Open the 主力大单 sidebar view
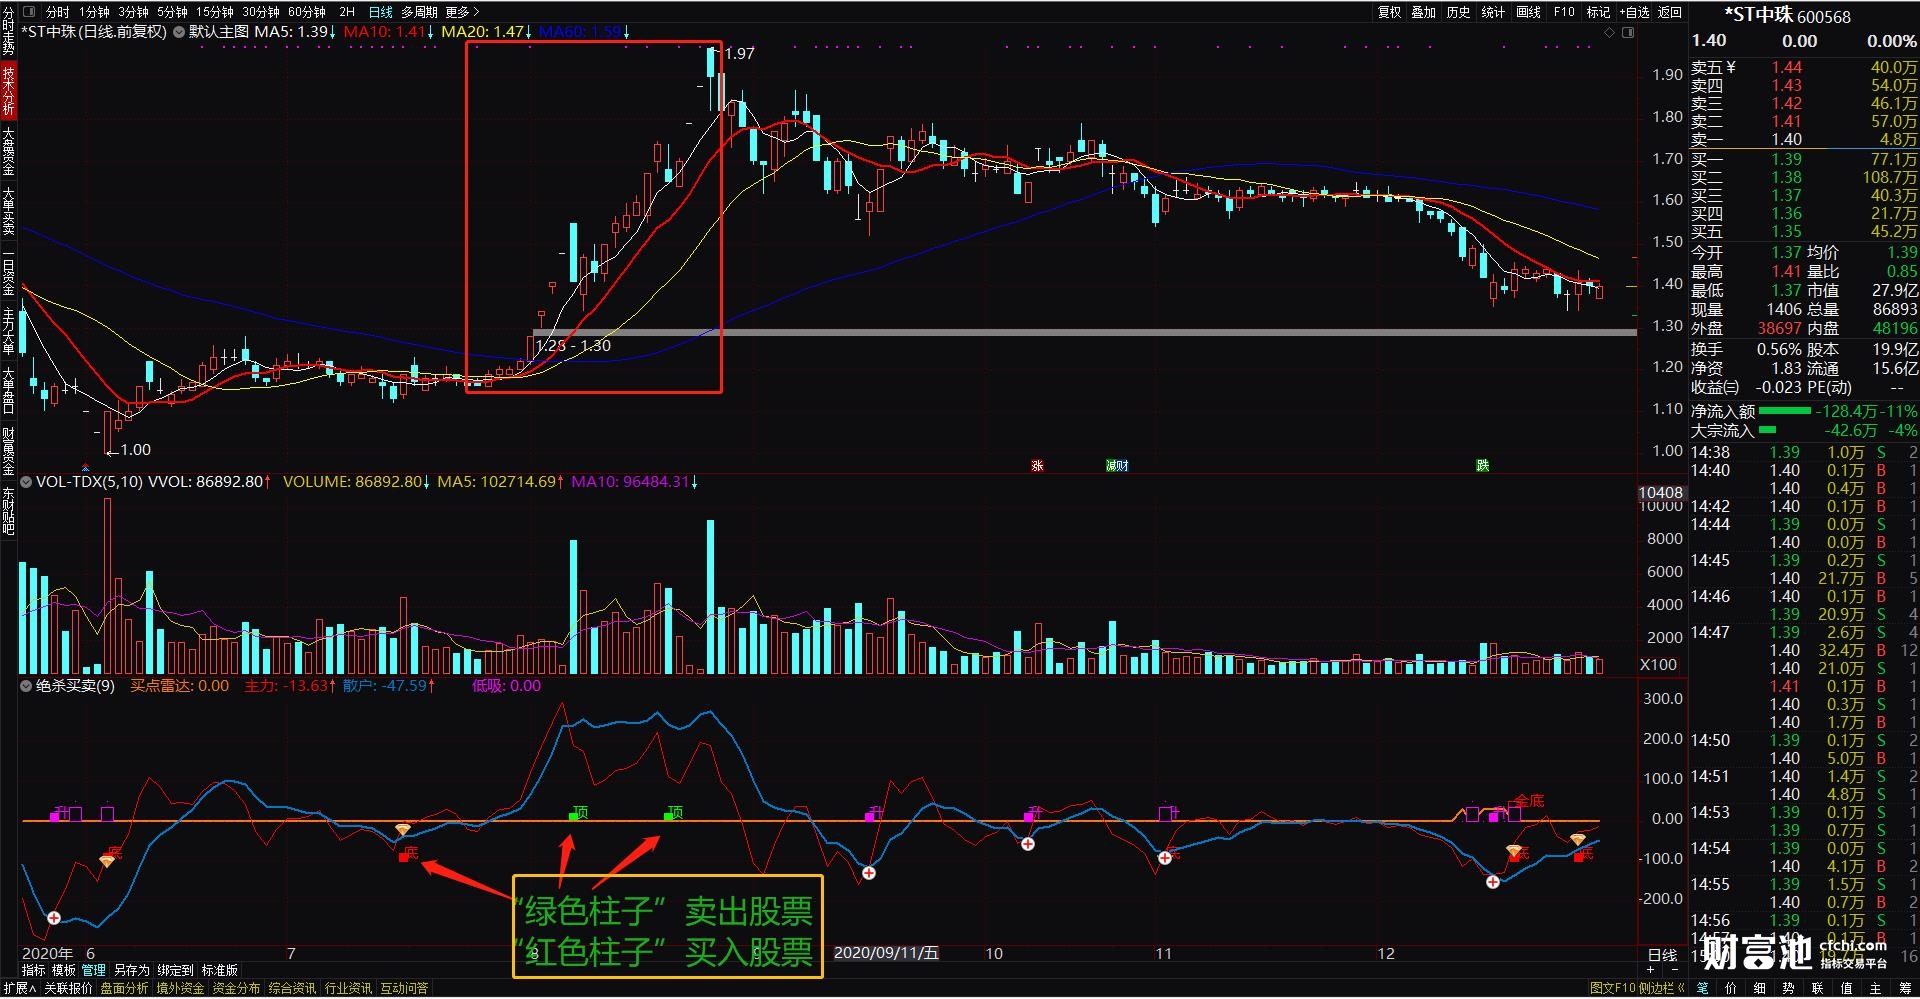 click(8, 331)
